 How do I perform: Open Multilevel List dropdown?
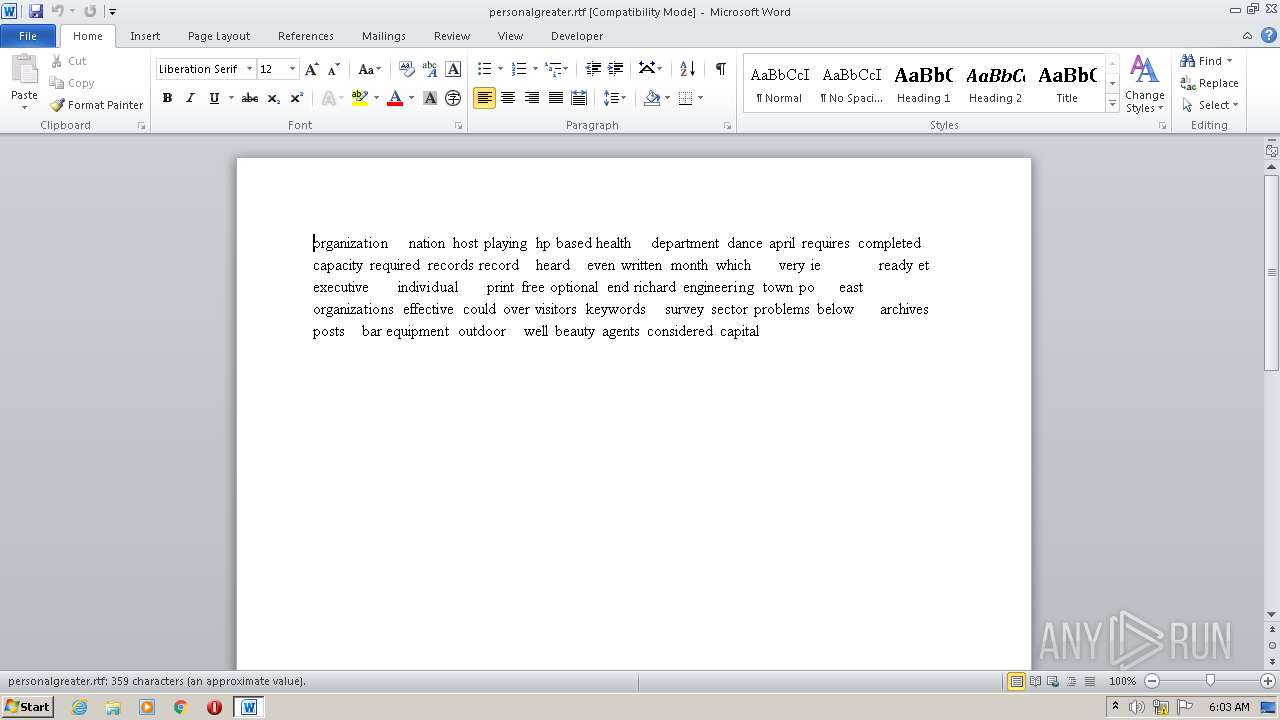click(x=566, y=69)
